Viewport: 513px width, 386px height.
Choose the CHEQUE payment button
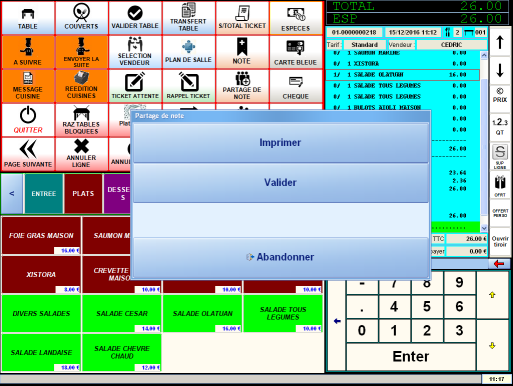296,86
